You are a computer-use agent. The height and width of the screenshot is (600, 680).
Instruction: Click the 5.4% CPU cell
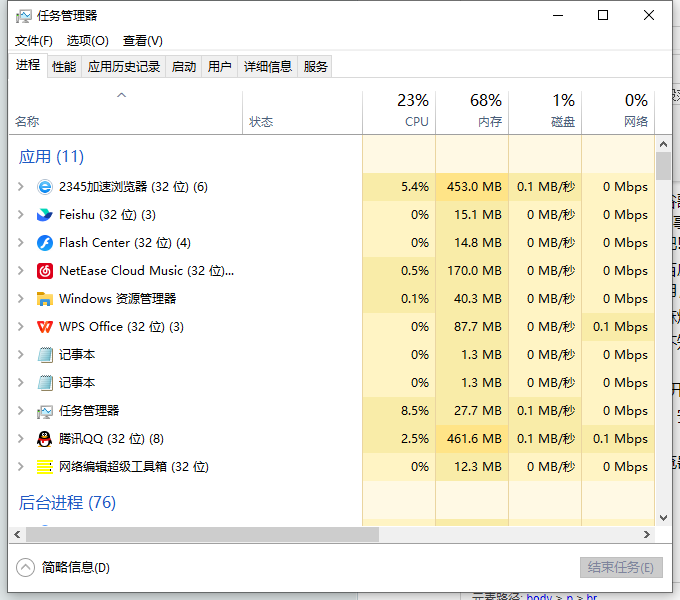399,187
